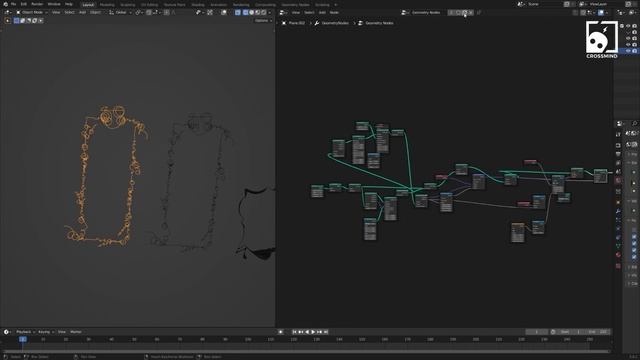The image size is (640, 360).
Task: Click the current frame number field
Action: [x=536, y=332]
